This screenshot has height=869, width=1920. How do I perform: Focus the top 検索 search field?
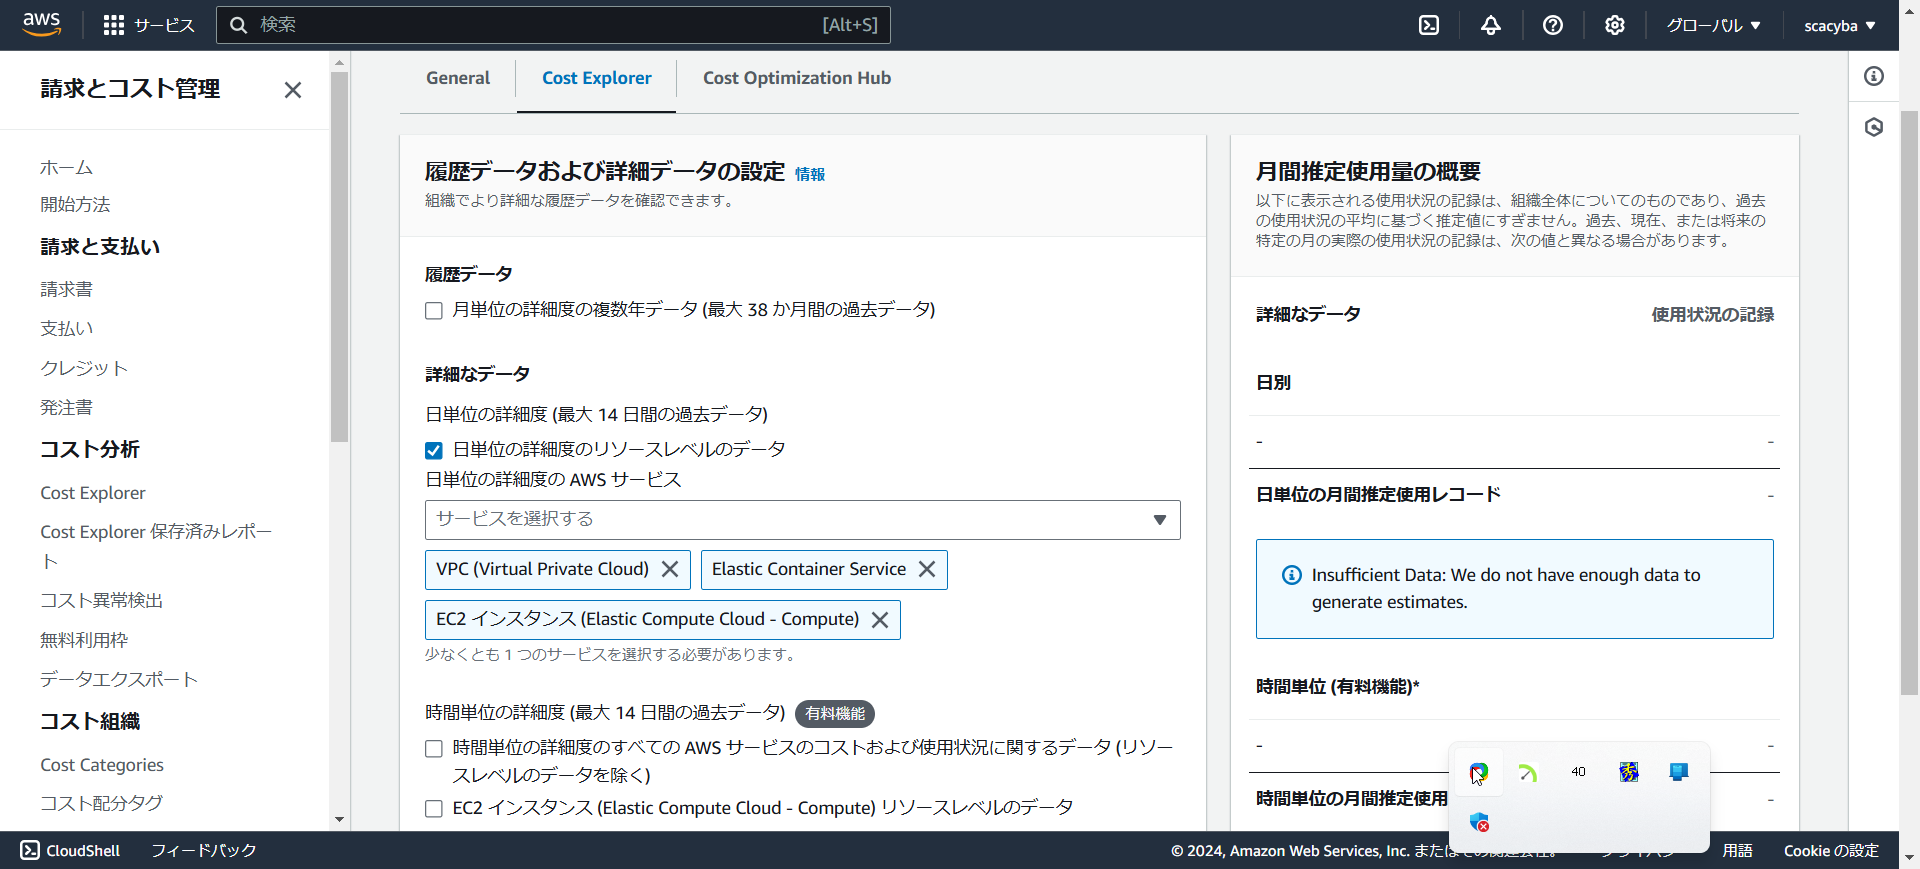(553, 25)
